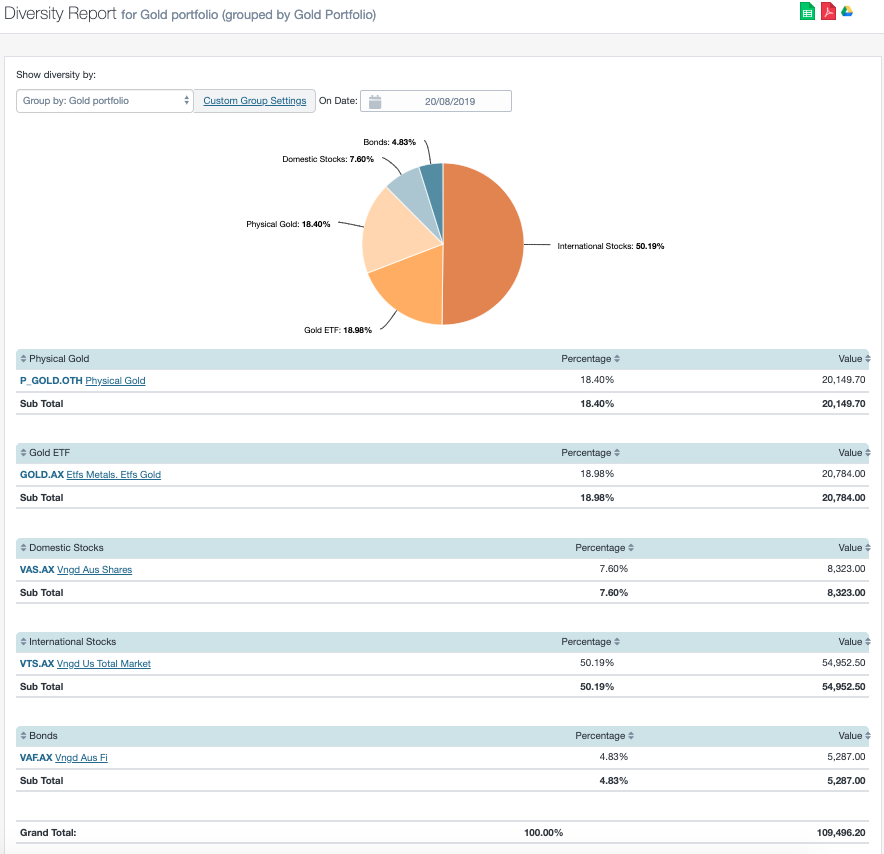Viewport: 884px width, 854px height.
Task: Select the International Stocks pie slice
Action: click(x=480, y=245)
